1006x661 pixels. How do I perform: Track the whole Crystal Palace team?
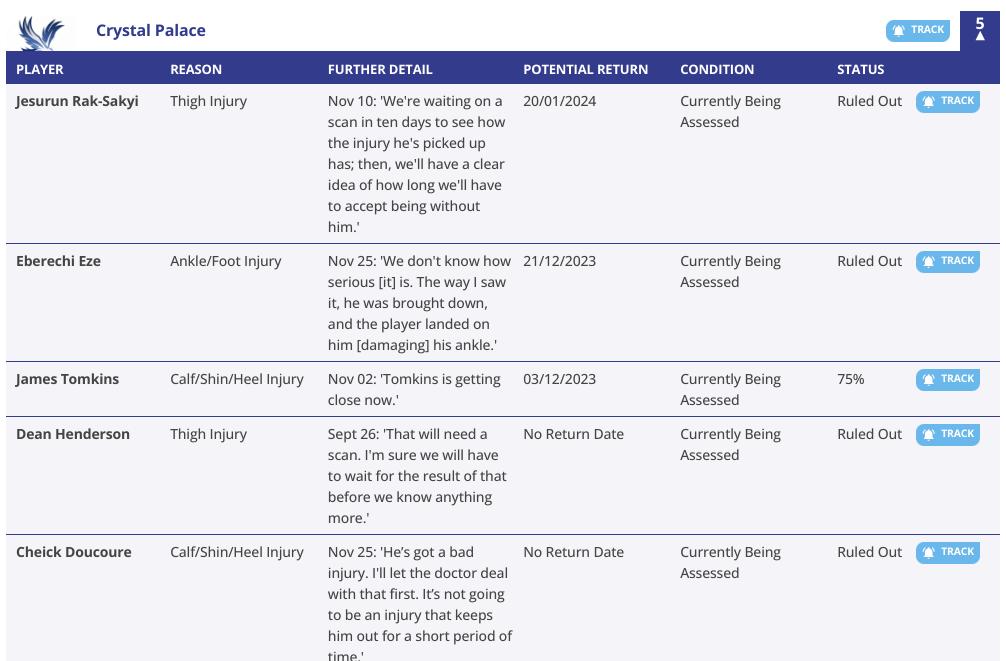(917, 30)
